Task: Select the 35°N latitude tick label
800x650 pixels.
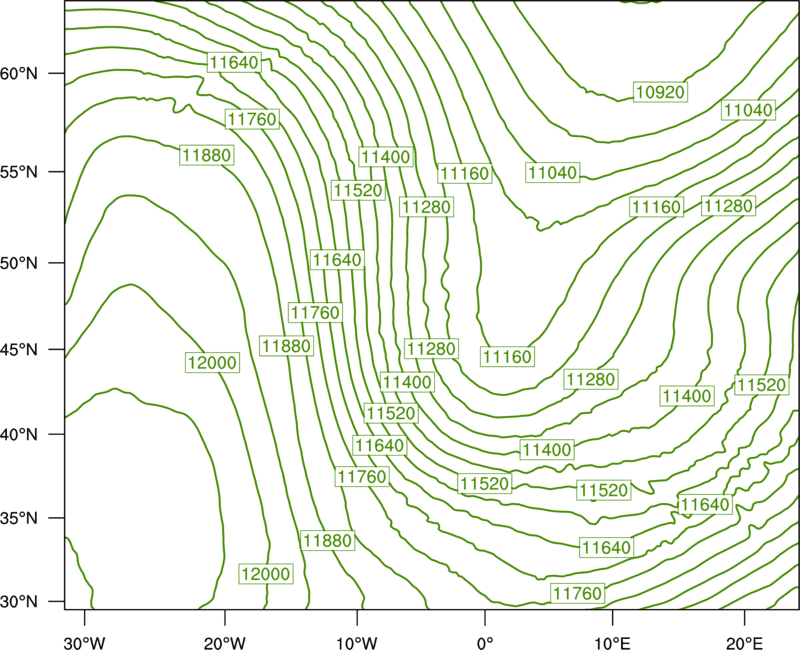Action: point(19,518)
